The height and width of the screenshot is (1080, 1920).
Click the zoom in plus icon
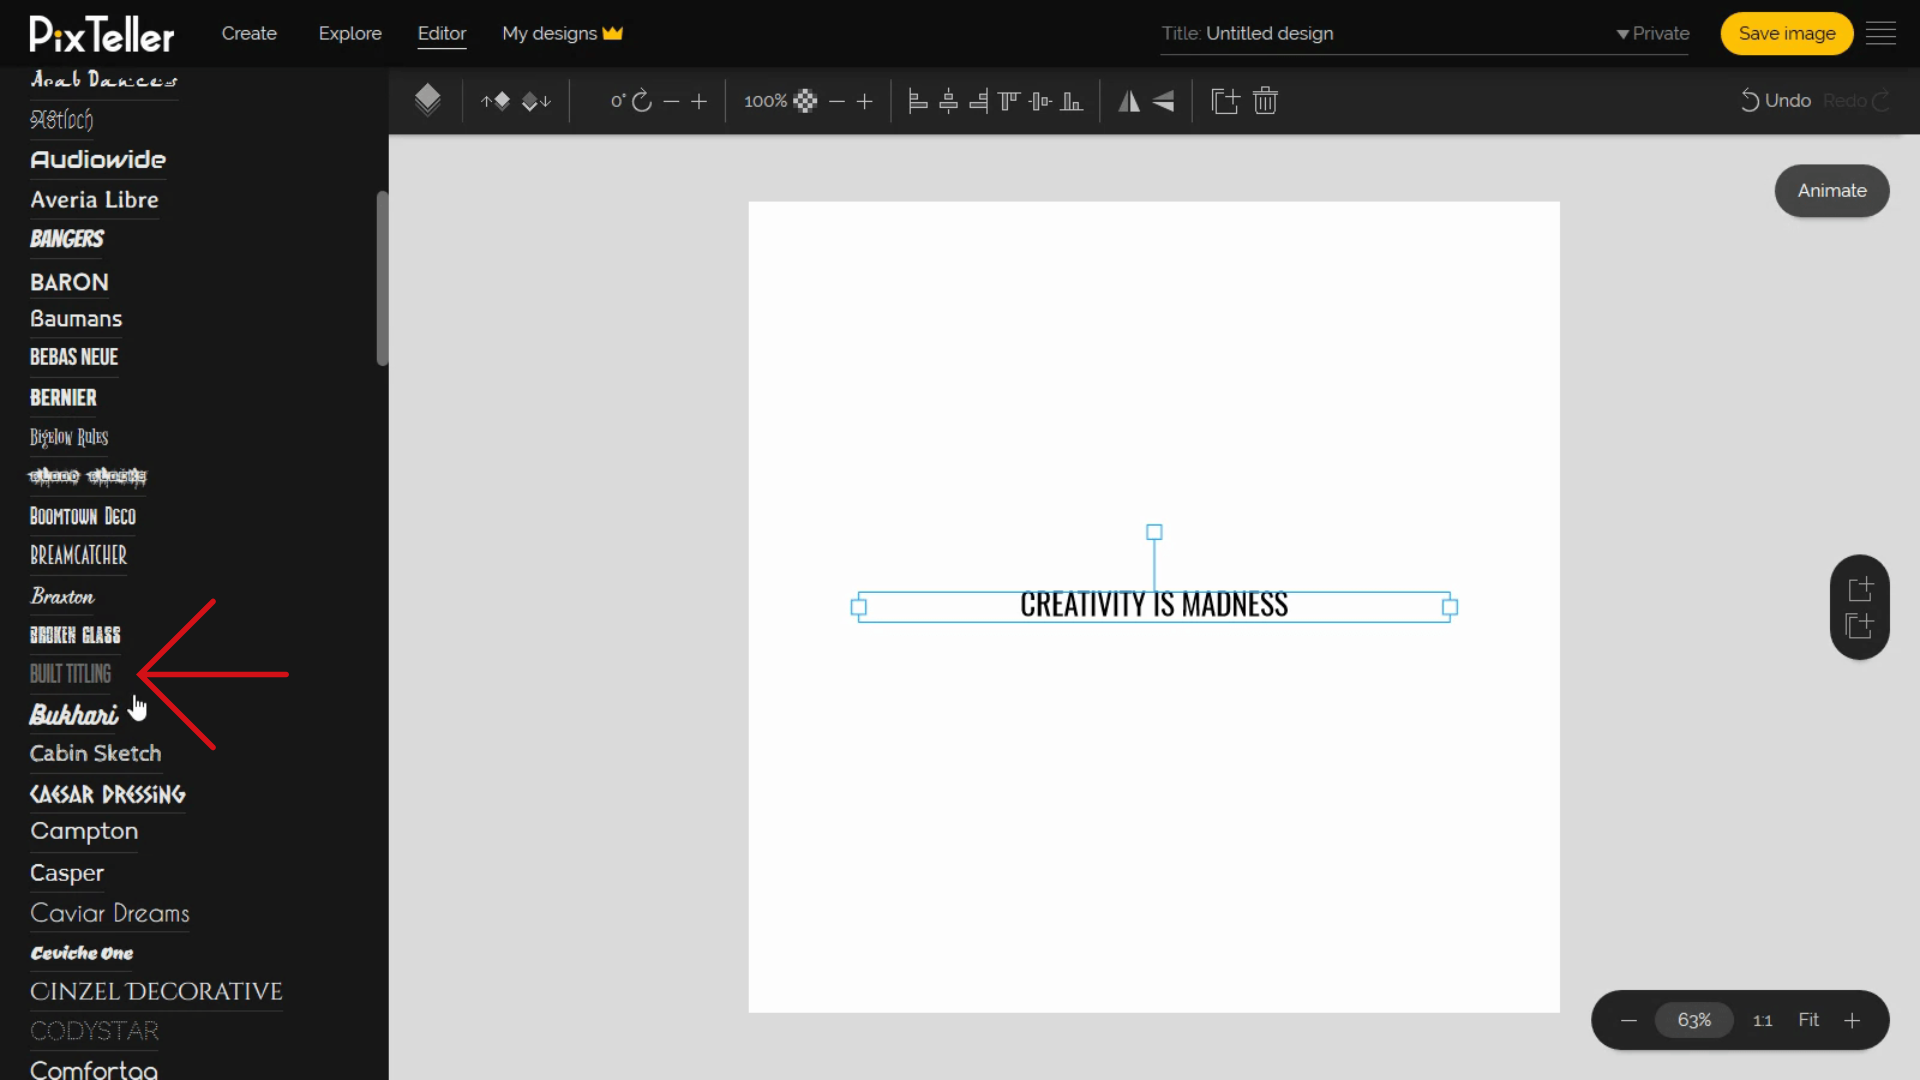point(1853,1019)
